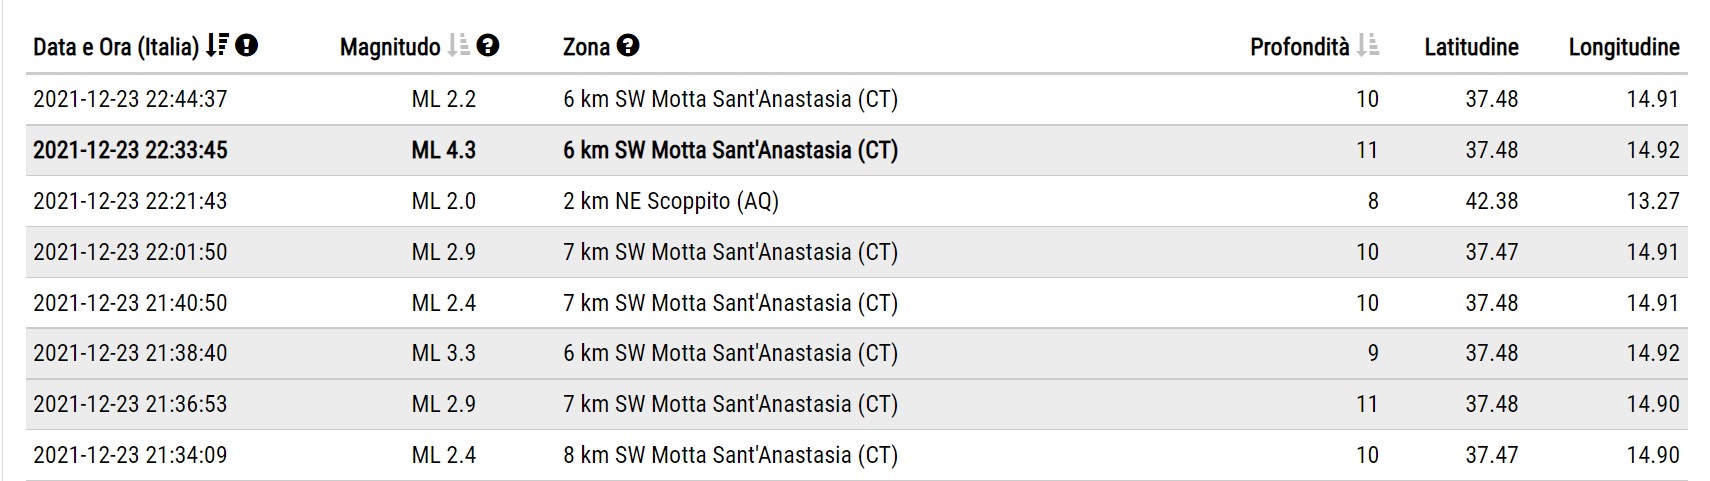
Task: Click the Magnitudo column header
Action: (x=390, y=47)
